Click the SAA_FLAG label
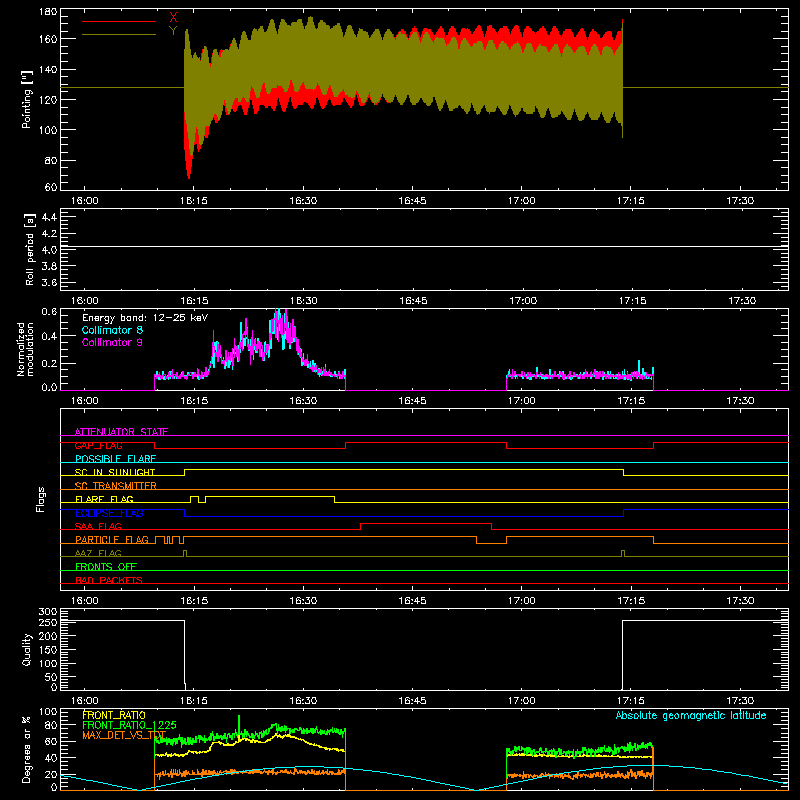Image resolution: width=800 pixels, height=800 pixels. coord(98,526)
